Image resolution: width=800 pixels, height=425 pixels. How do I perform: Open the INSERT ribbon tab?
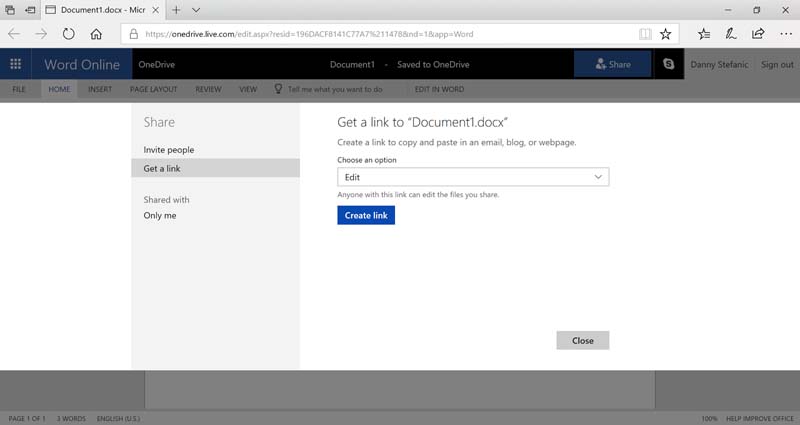click(x=100, y=89)
